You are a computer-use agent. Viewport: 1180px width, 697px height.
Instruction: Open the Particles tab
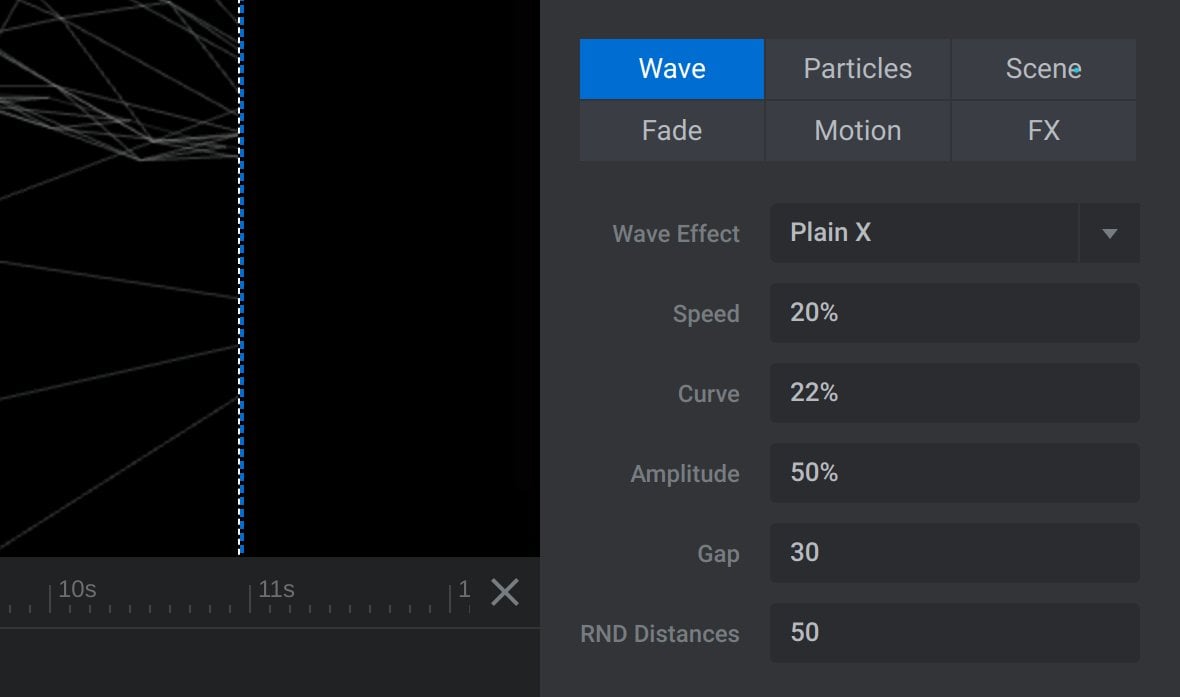(x=857, y=69)
